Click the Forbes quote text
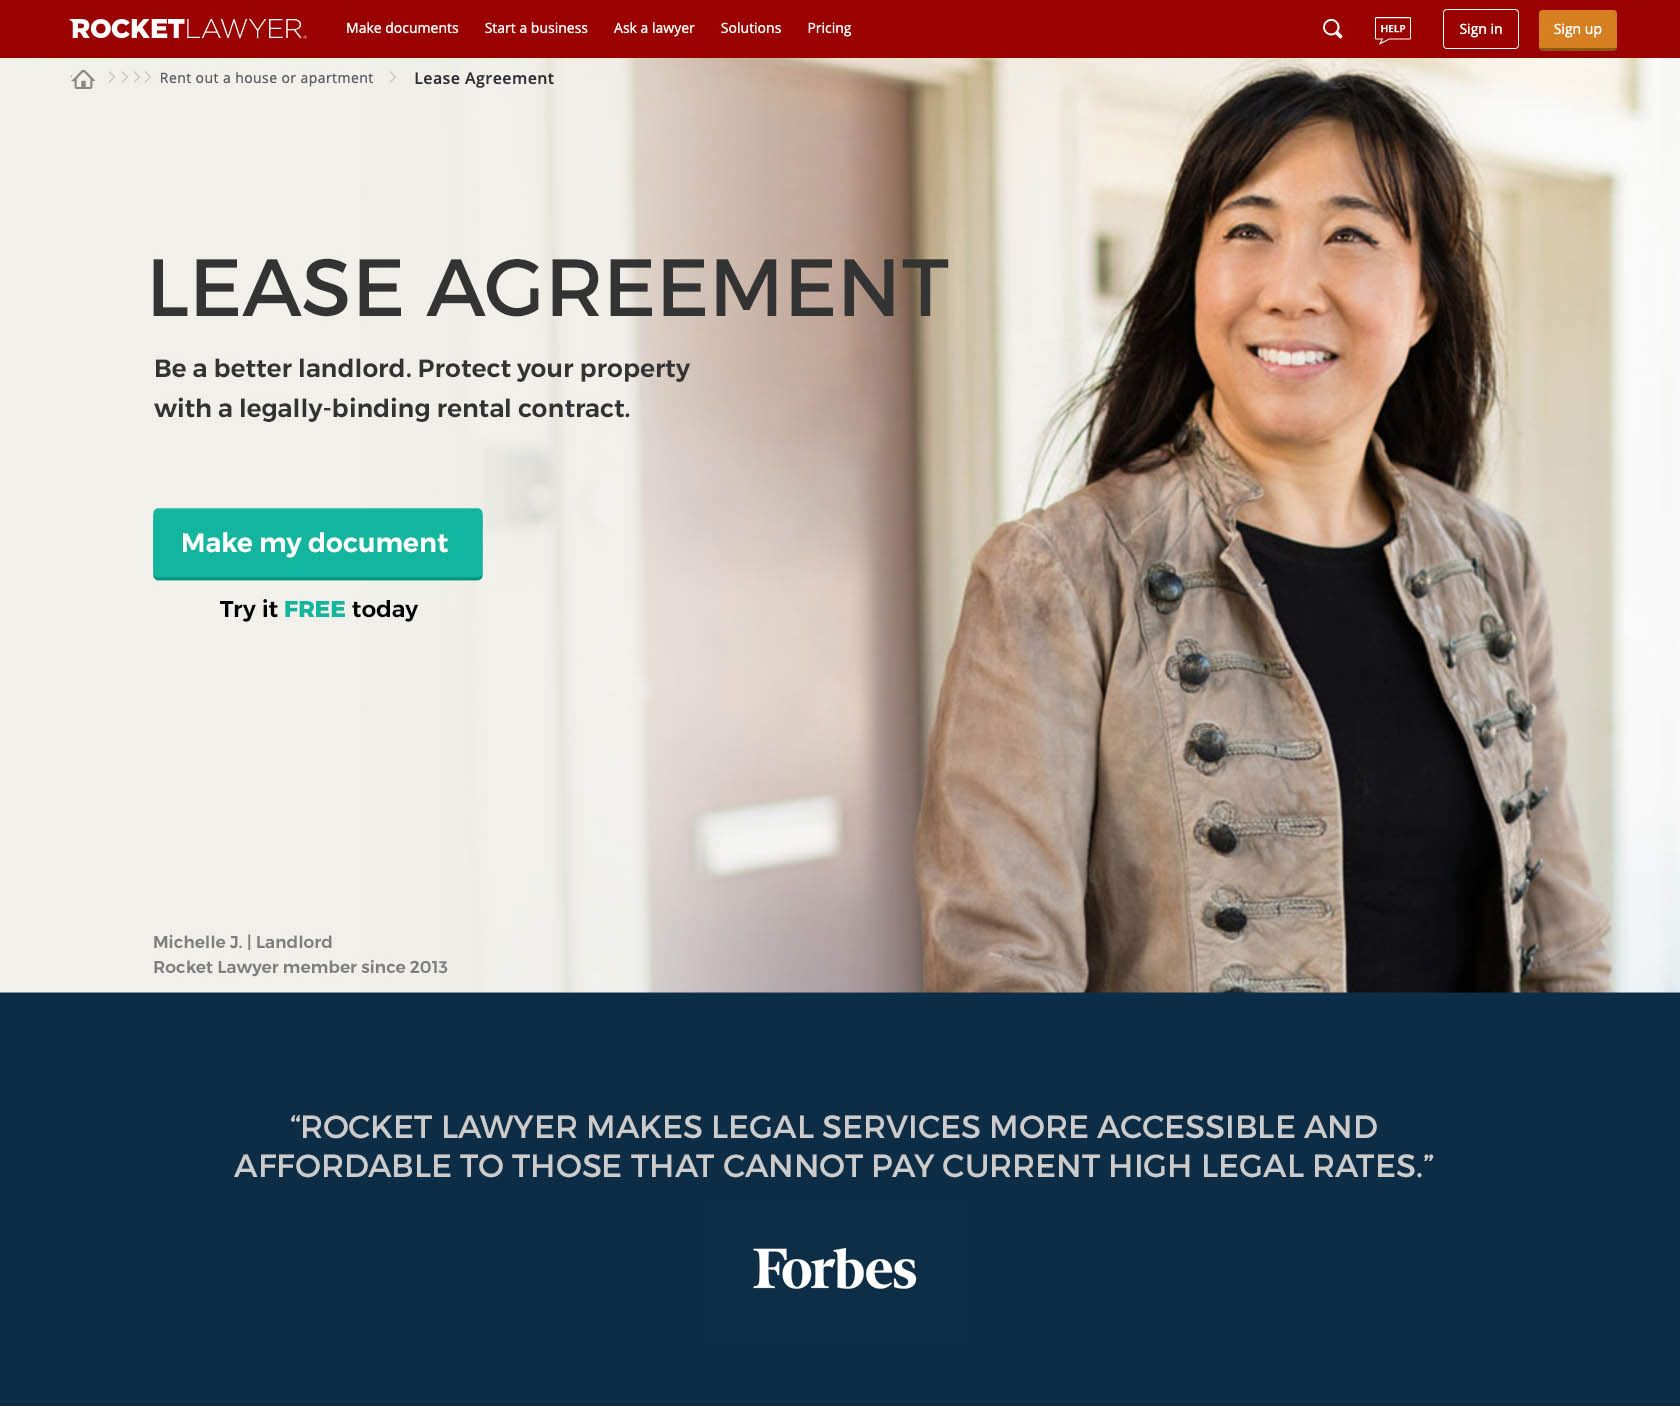 click(834, 1146)
